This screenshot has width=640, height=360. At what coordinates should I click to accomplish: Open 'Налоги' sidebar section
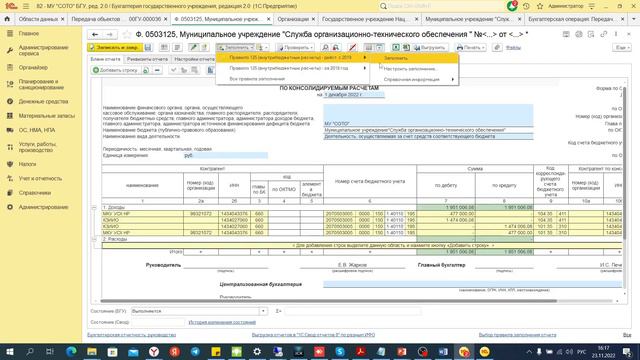27,164
